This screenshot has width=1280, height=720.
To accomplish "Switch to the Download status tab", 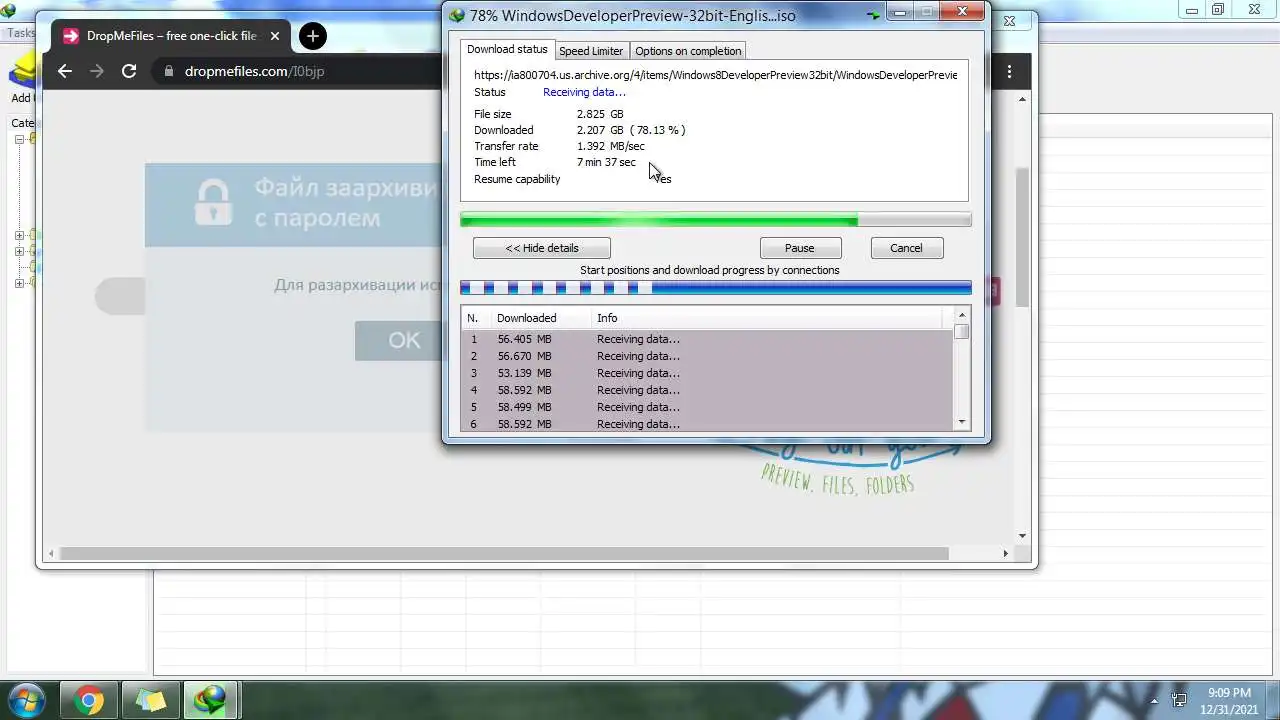I will coord(507,49).
